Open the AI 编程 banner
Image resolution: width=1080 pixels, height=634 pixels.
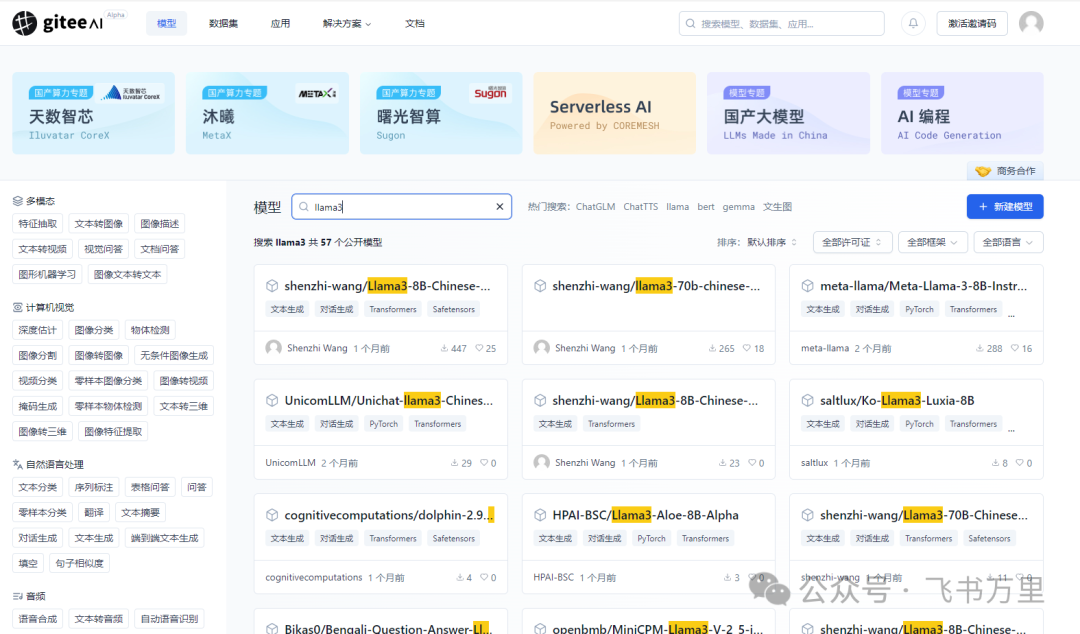coord(962,113)
